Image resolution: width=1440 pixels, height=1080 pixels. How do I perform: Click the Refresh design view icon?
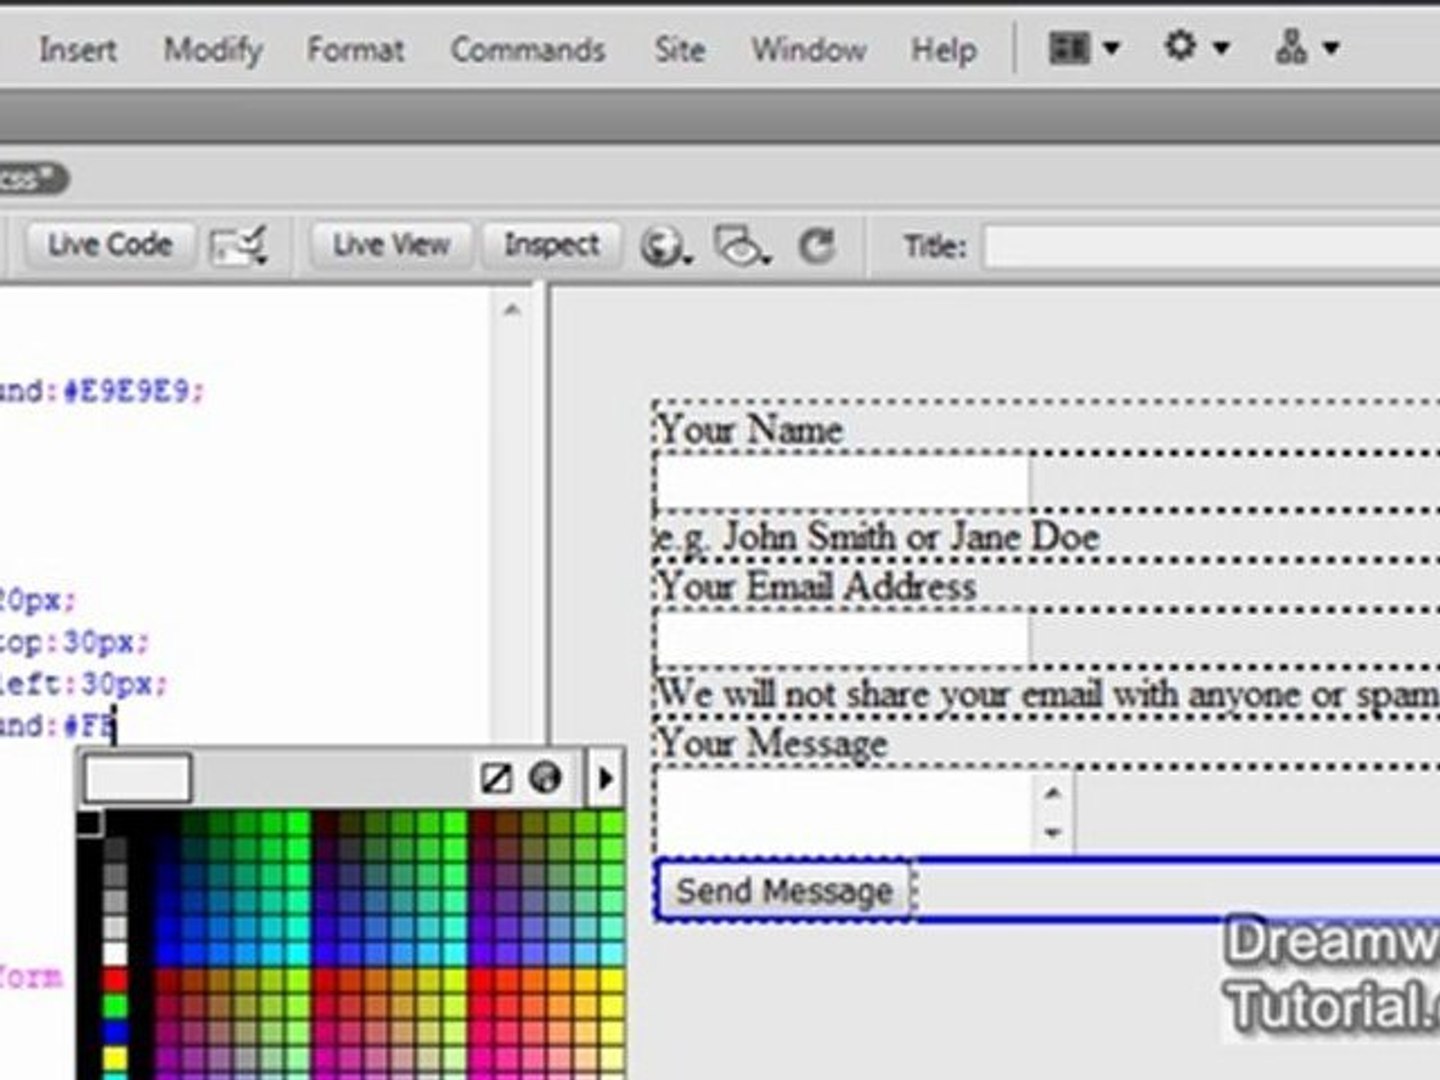(x=817, y=245)
